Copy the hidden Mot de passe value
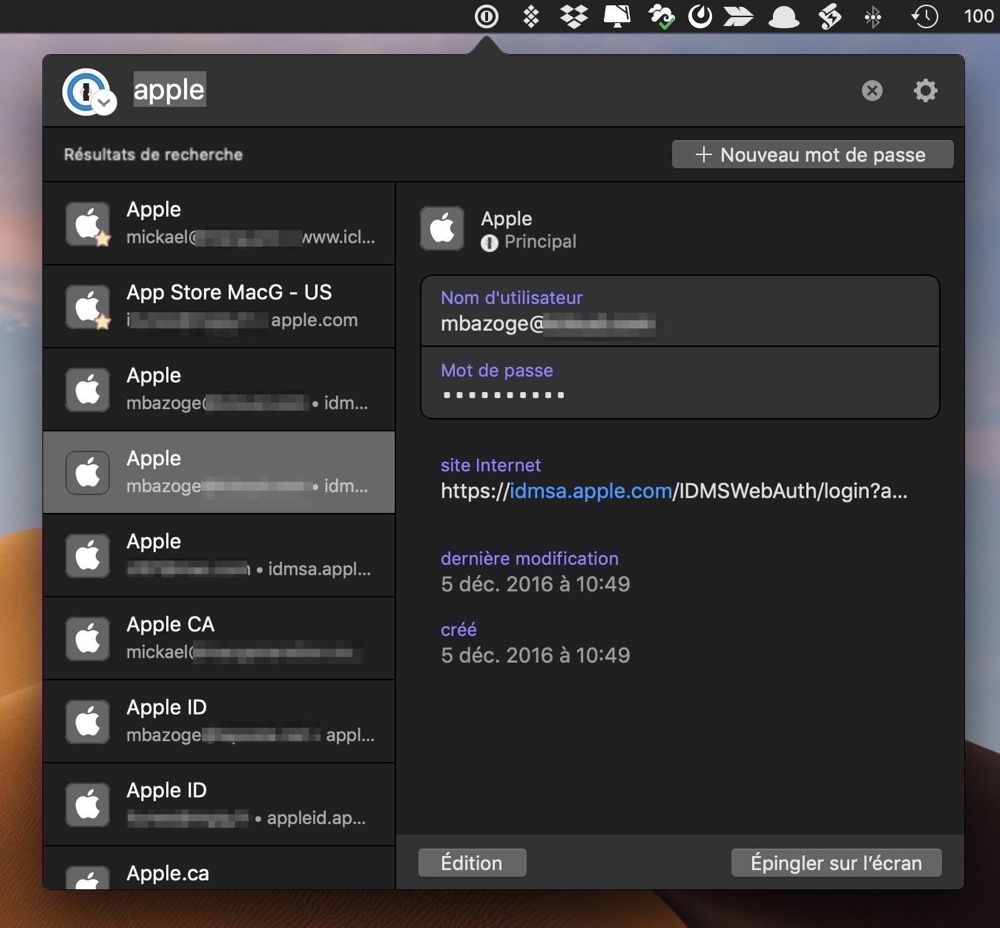 coord(680,383)
